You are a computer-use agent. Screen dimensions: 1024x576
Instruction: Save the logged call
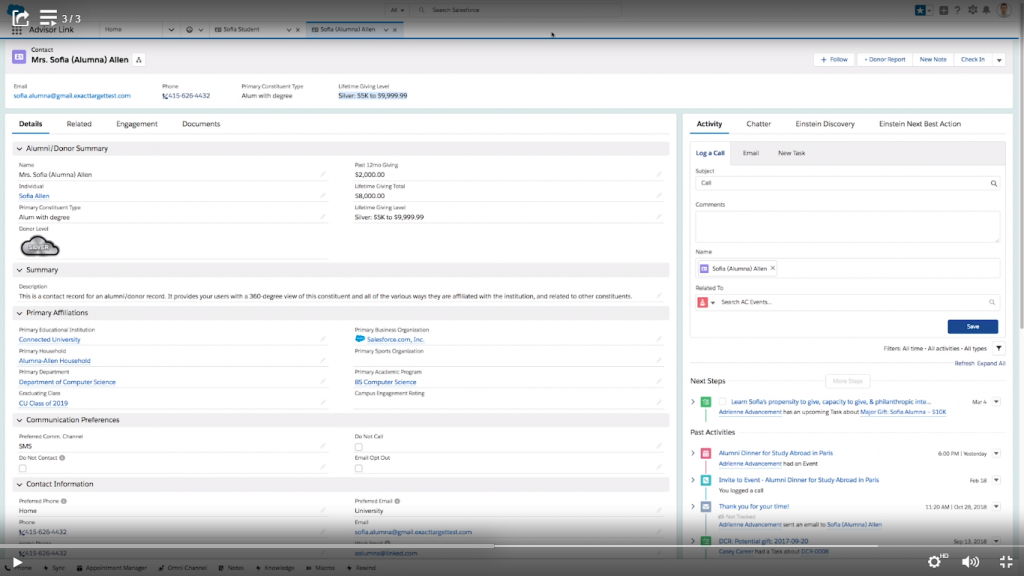(x=972, y=327)
